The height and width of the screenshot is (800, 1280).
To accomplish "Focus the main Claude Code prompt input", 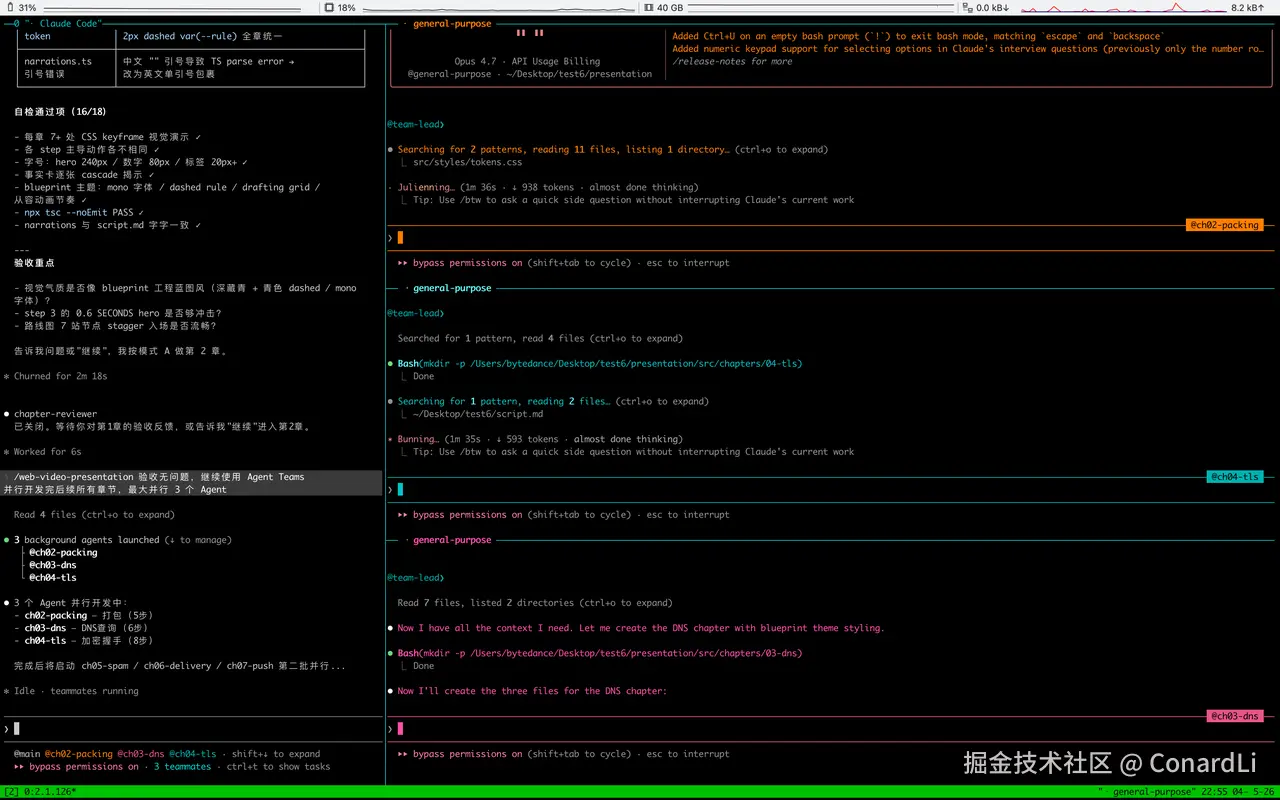I will [192, 728].
